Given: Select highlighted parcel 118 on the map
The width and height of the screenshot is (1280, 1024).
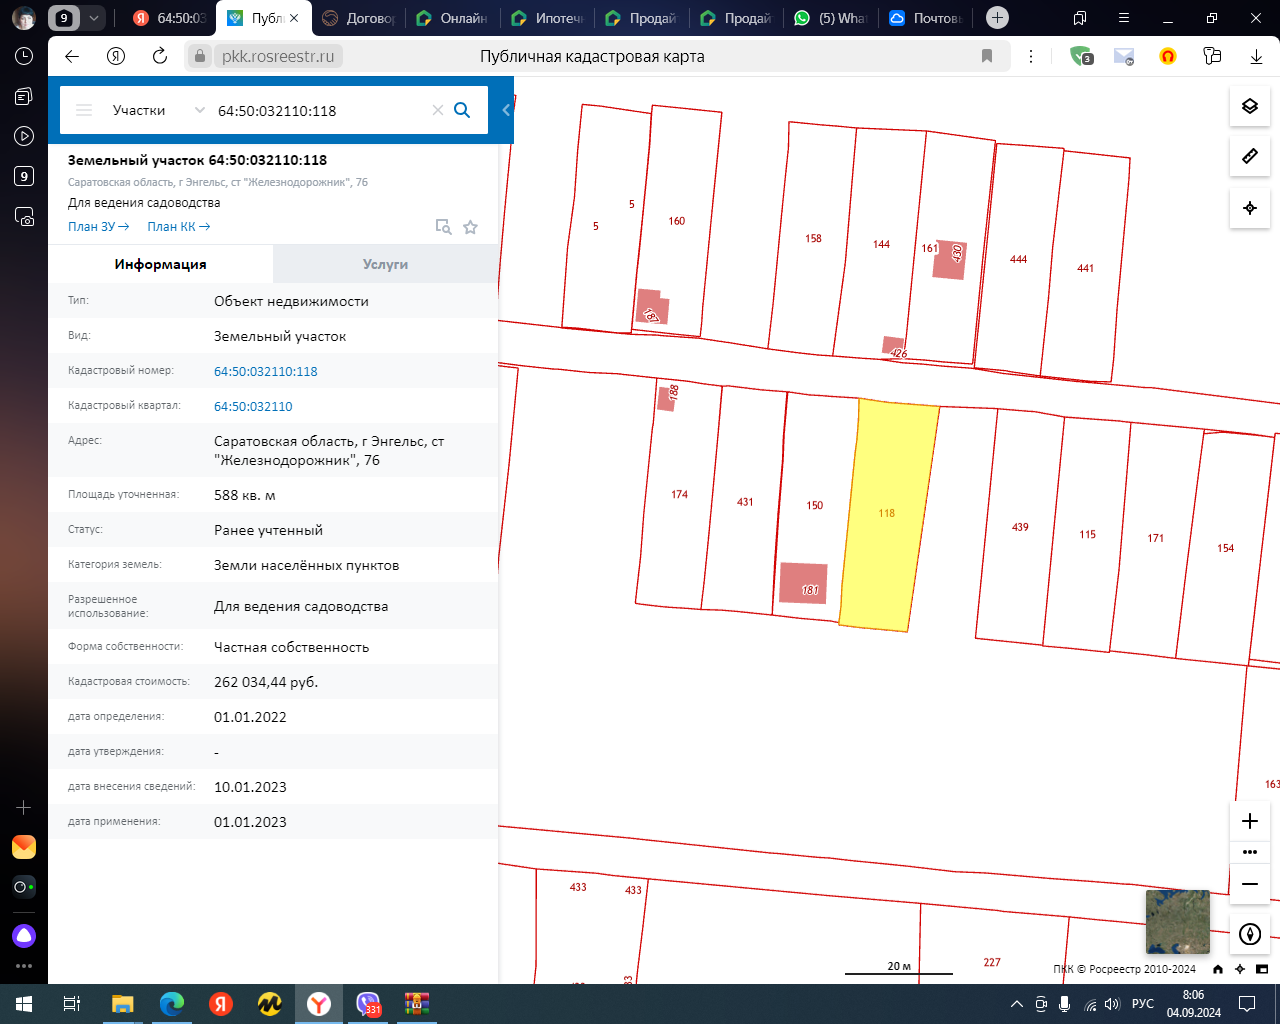Looking at the screenshot, I should click(x=888, y=513).
